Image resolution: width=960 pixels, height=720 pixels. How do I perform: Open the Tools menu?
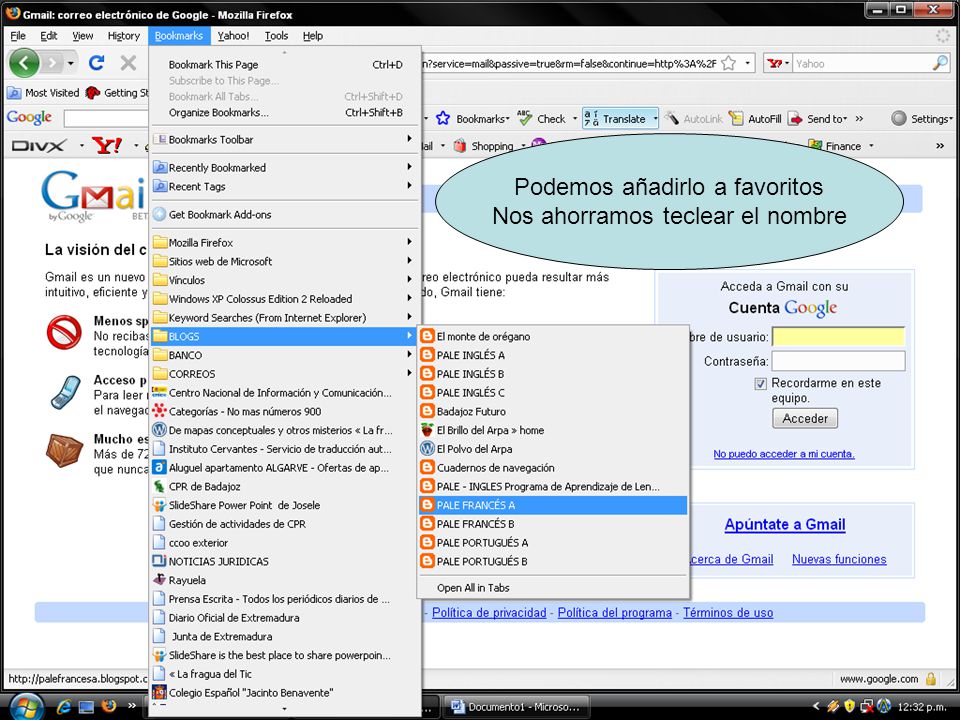coord(276,36)
